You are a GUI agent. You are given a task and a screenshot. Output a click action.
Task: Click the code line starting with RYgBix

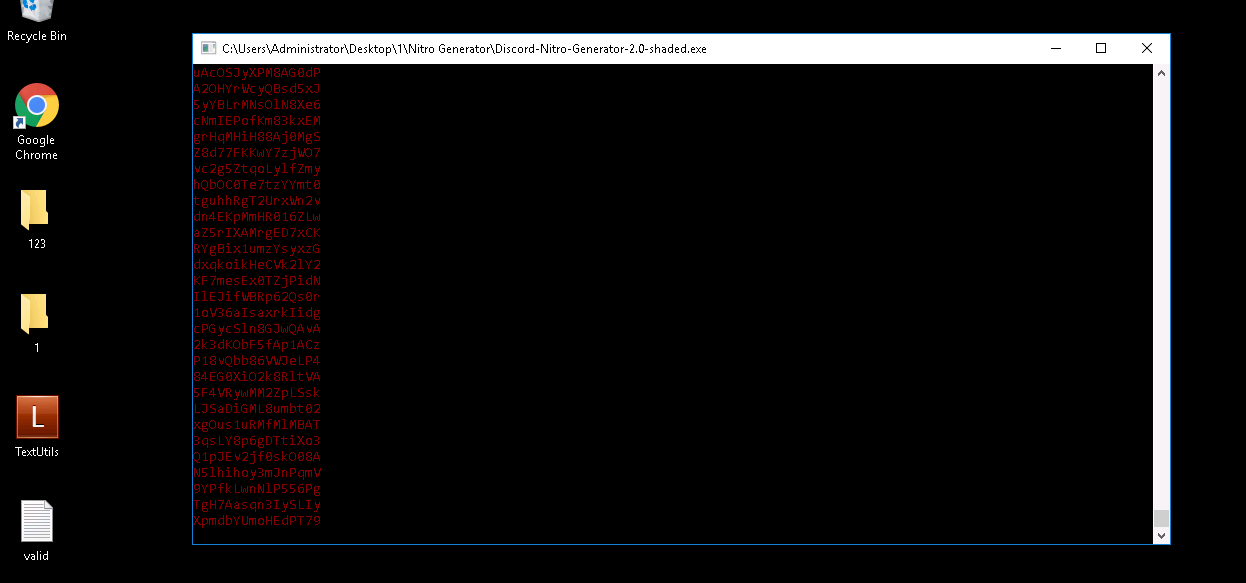[257, 249]
